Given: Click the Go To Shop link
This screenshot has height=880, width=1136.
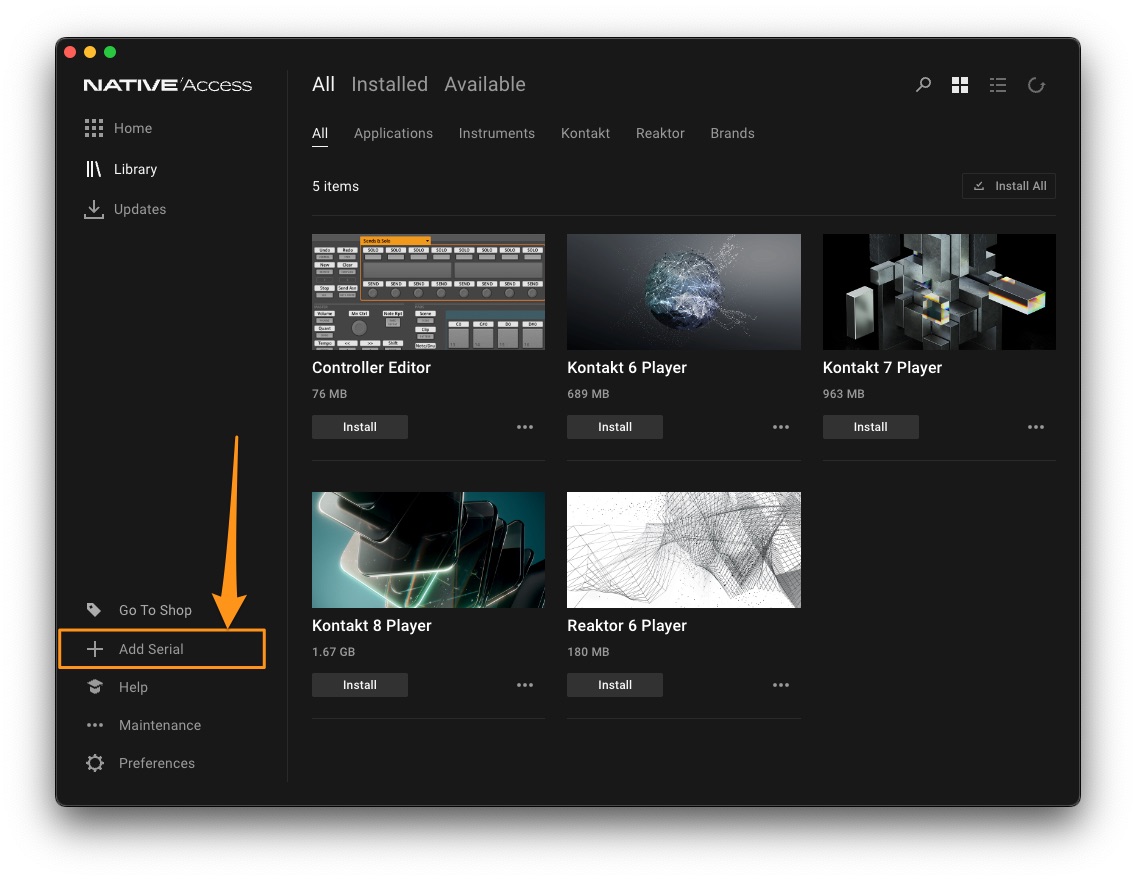Looking at the screenshot, I should (x=155, y=610).
